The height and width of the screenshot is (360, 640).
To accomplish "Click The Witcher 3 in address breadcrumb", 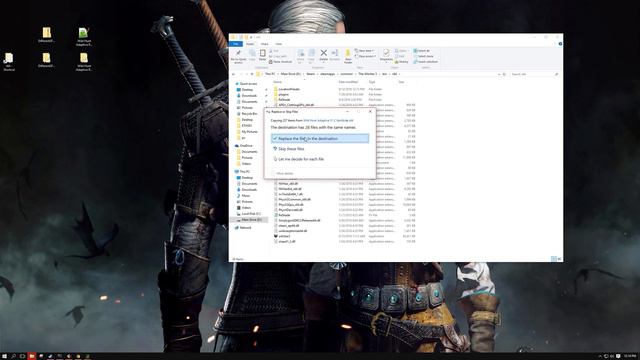I will [x=368, y=74].
